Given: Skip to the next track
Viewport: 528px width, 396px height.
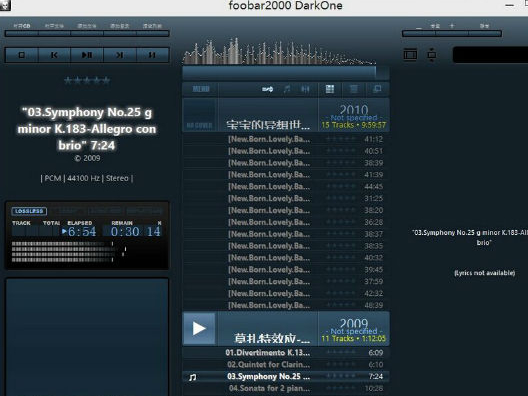Looking at the screenshot, I should (120, 55).
